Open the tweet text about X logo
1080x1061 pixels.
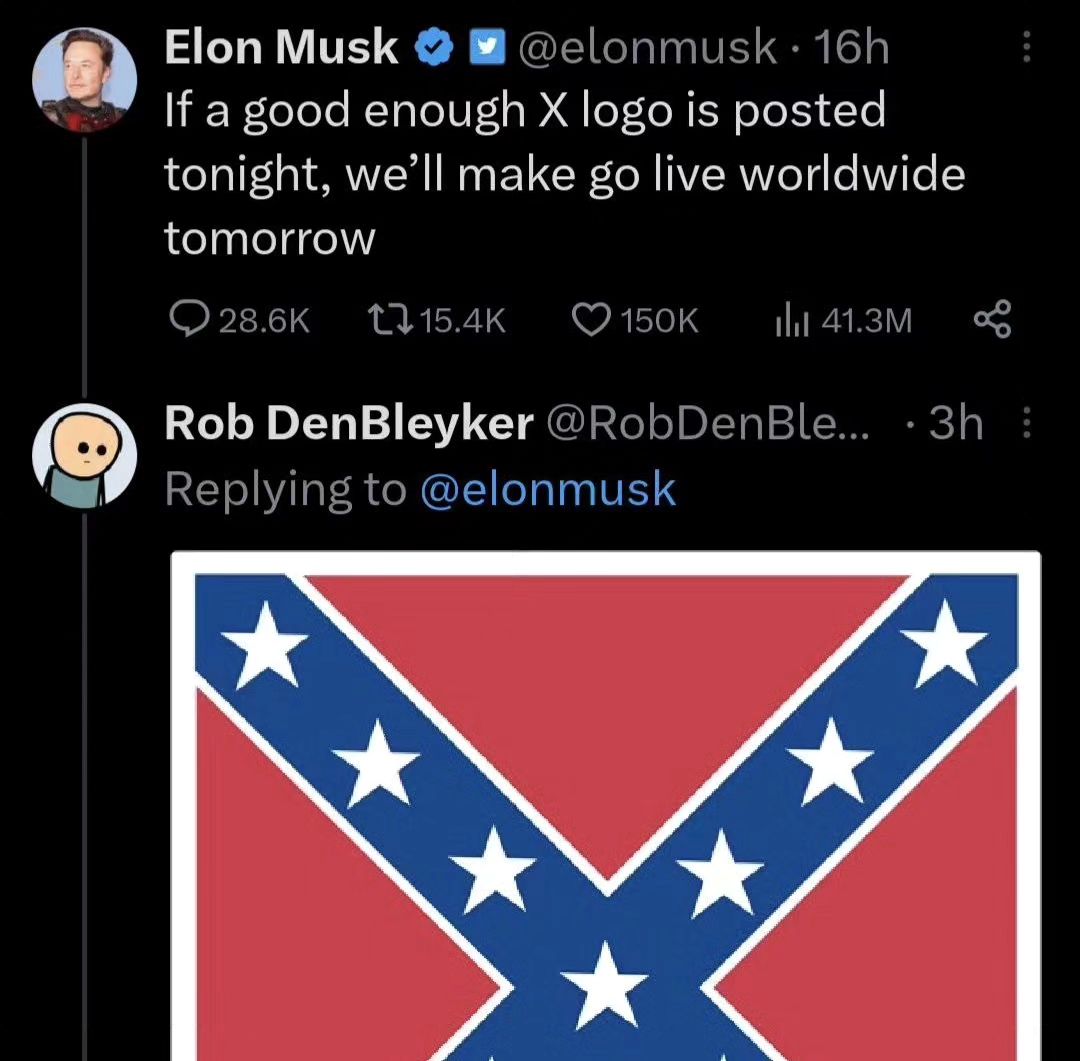coord(564,173)
